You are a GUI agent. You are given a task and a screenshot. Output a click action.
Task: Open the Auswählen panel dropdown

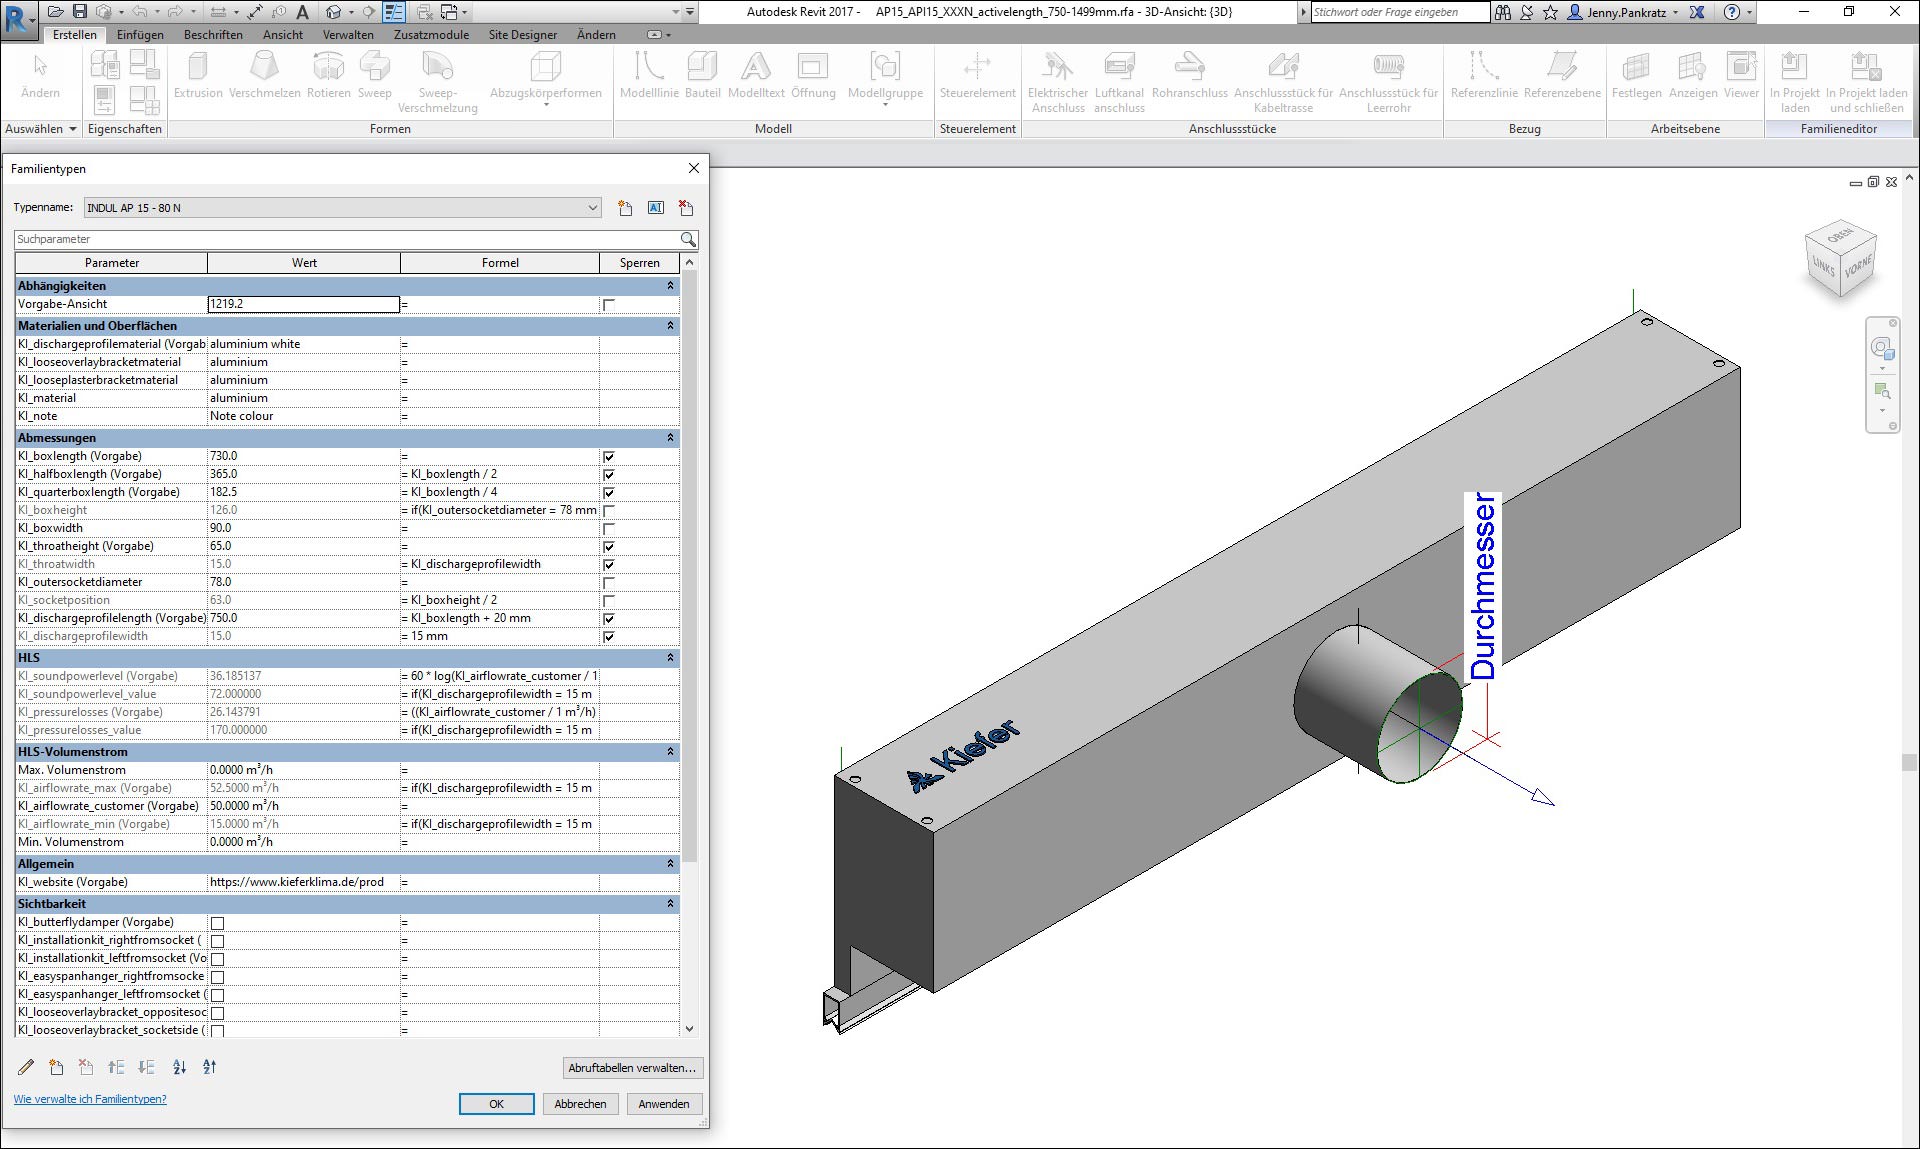pyautogui.click(x=41, y=129)
